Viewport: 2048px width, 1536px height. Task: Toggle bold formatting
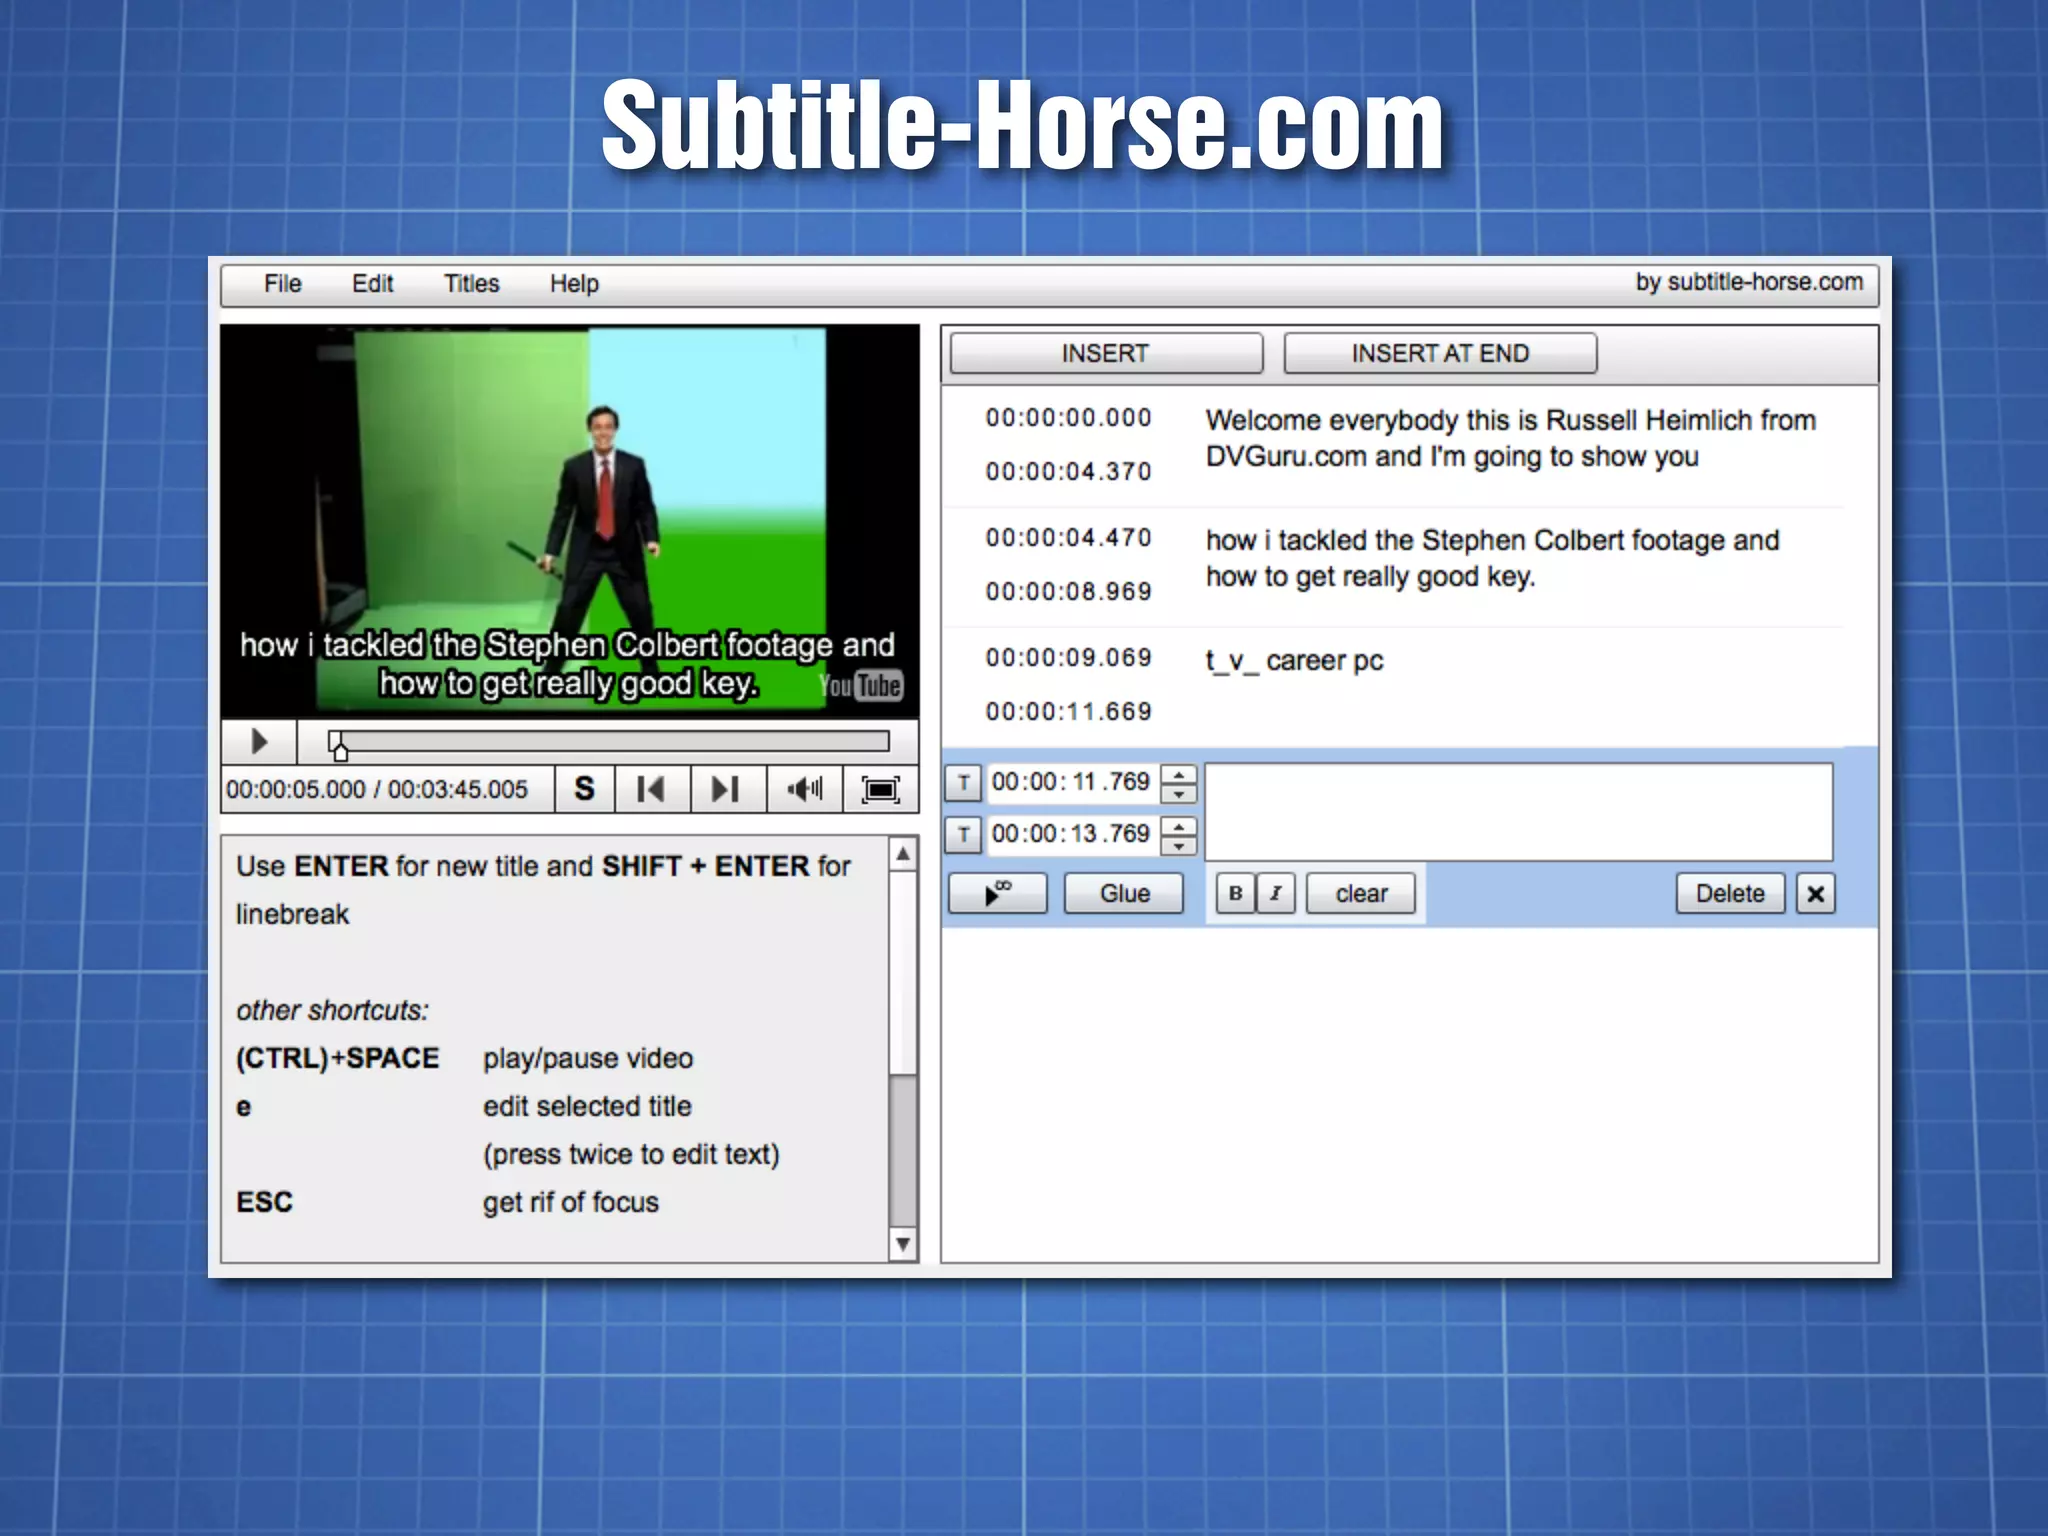1235,893
